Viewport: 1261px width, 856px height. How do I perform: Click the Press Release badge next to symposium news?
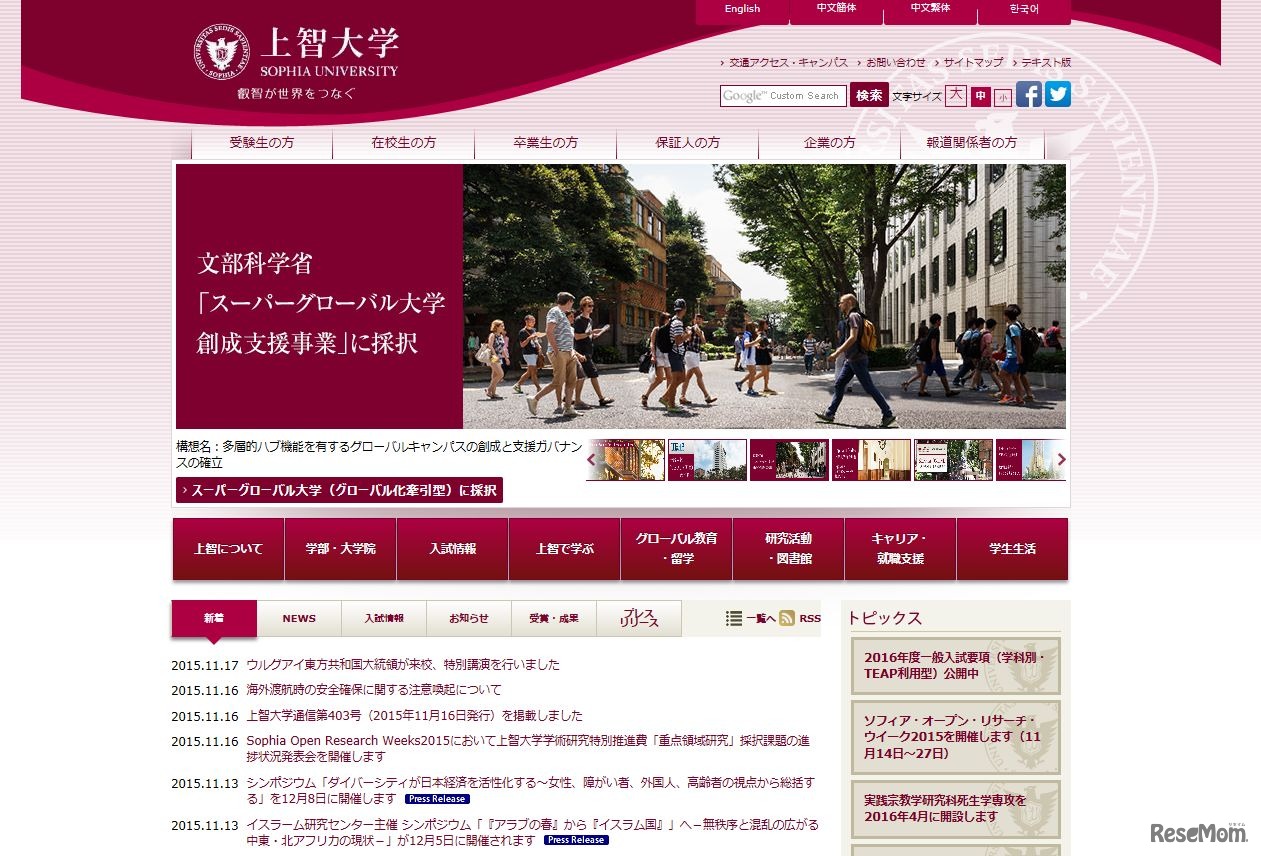[x=438, y=799]
